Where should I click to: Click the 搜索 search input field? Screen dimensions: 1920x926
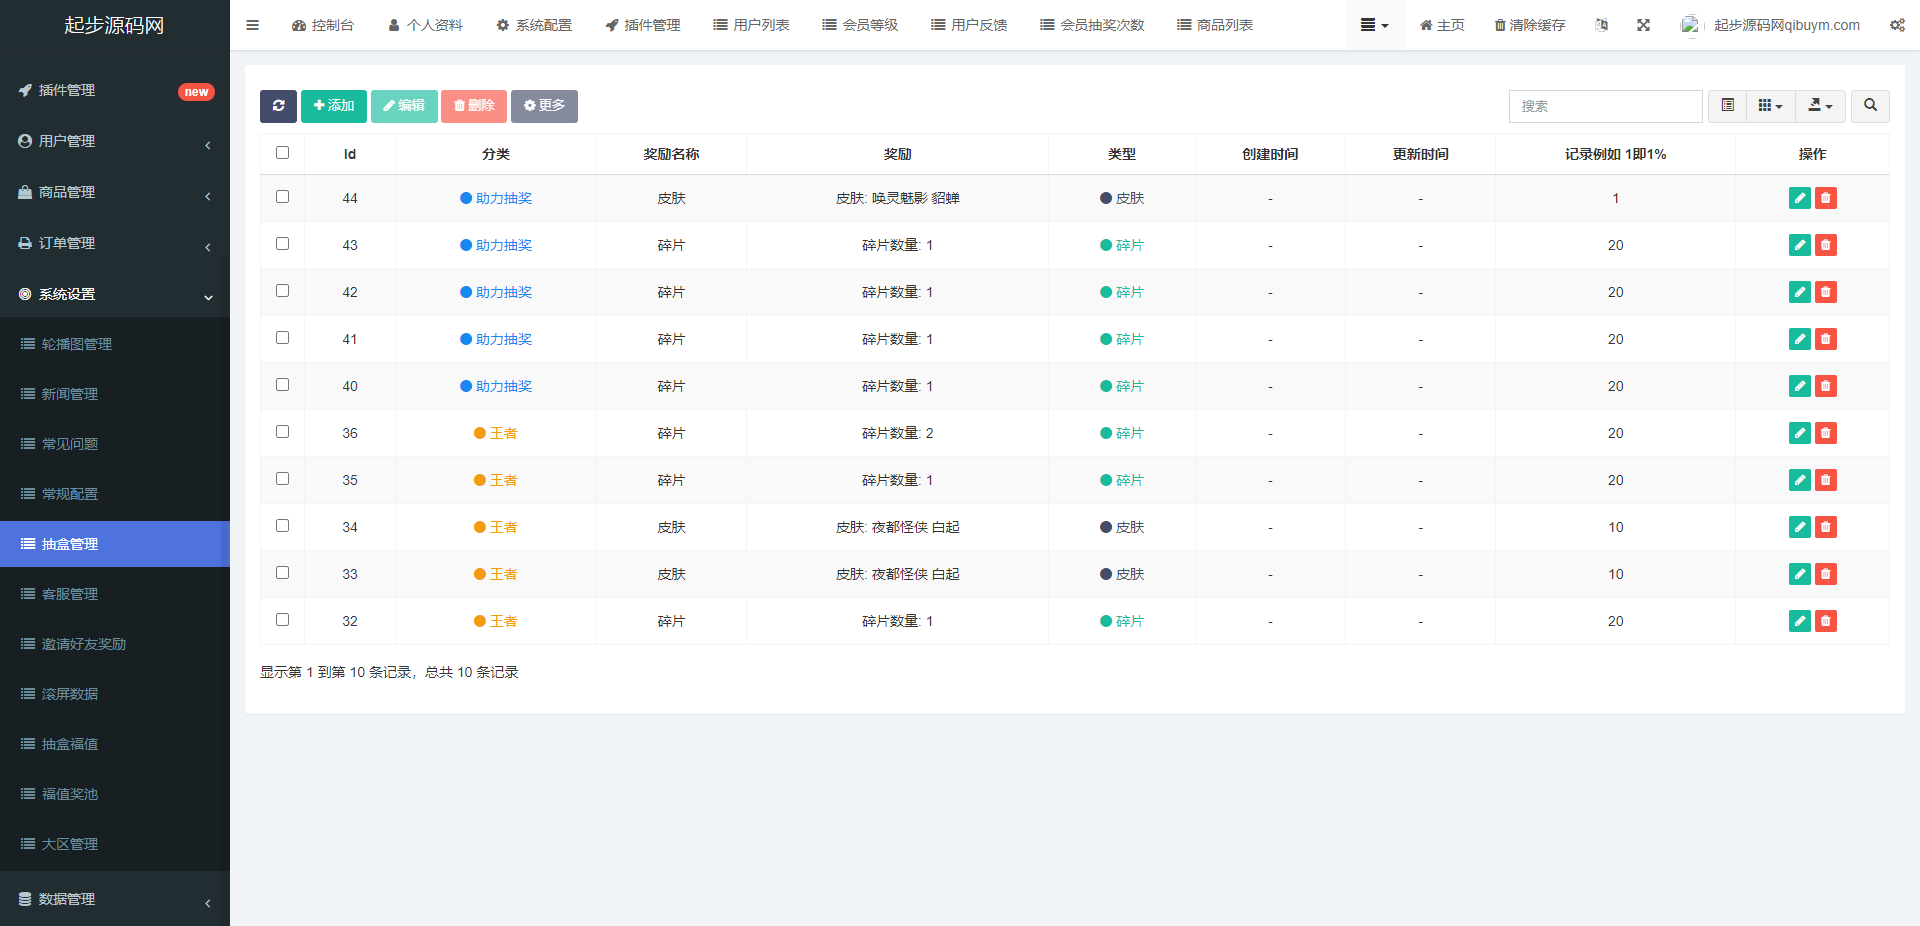coord(1605,106)
